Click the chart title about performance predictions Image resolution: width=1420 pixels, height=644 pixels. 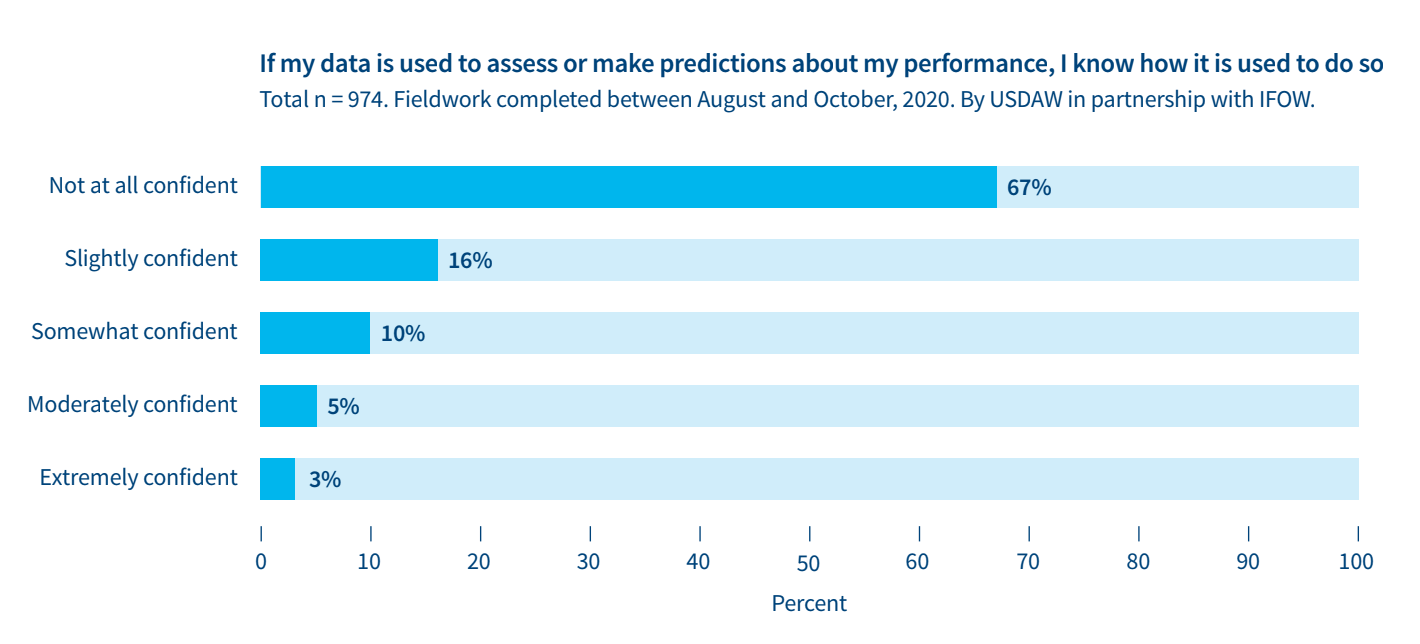(820, 64)
